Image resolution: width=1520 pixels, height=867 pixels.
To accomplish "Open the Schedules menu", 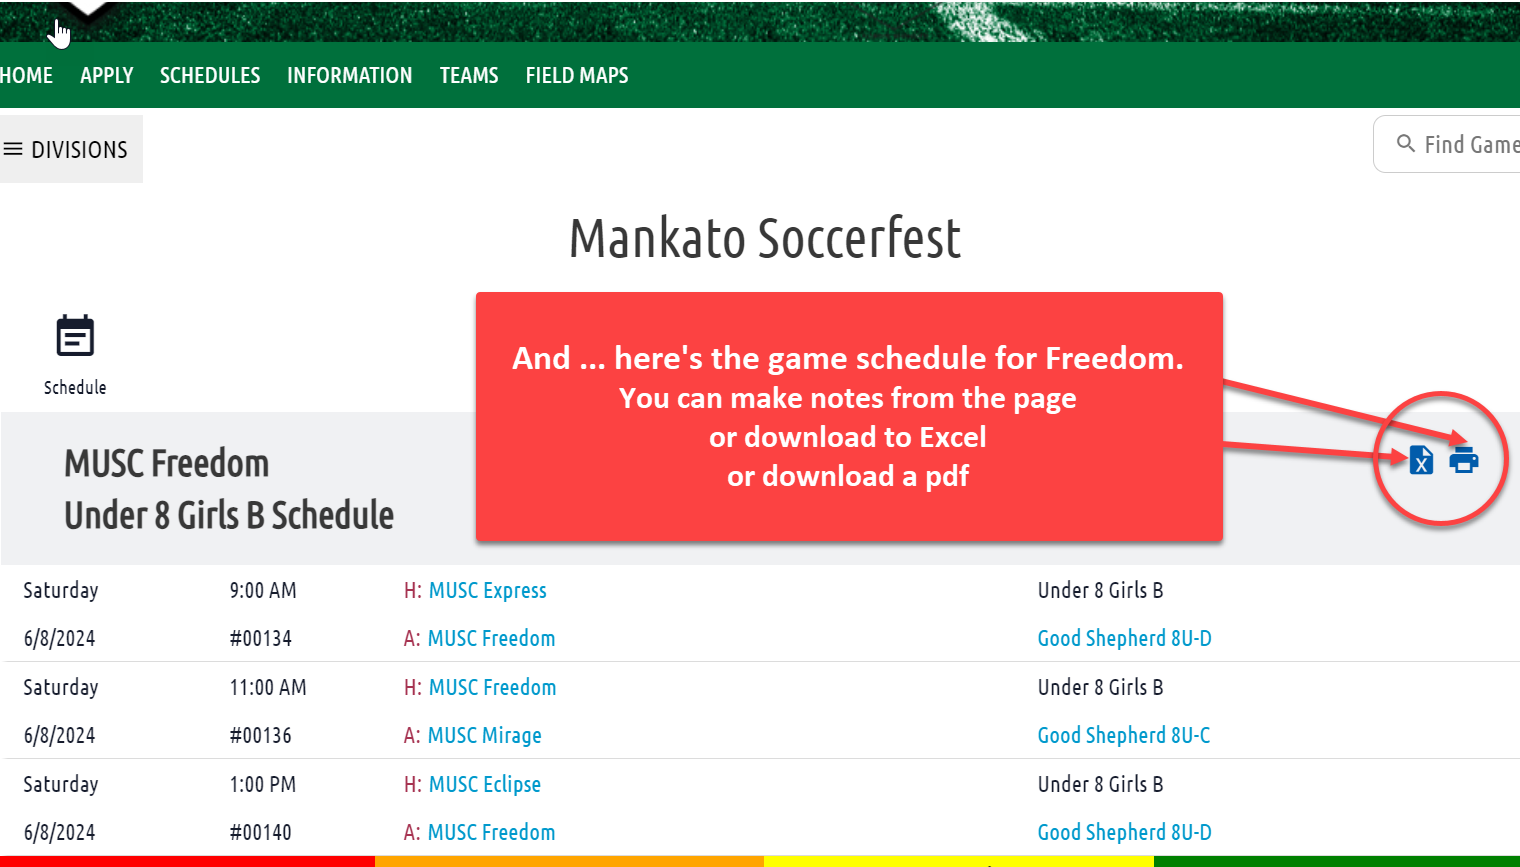I will tap(210, 75).
